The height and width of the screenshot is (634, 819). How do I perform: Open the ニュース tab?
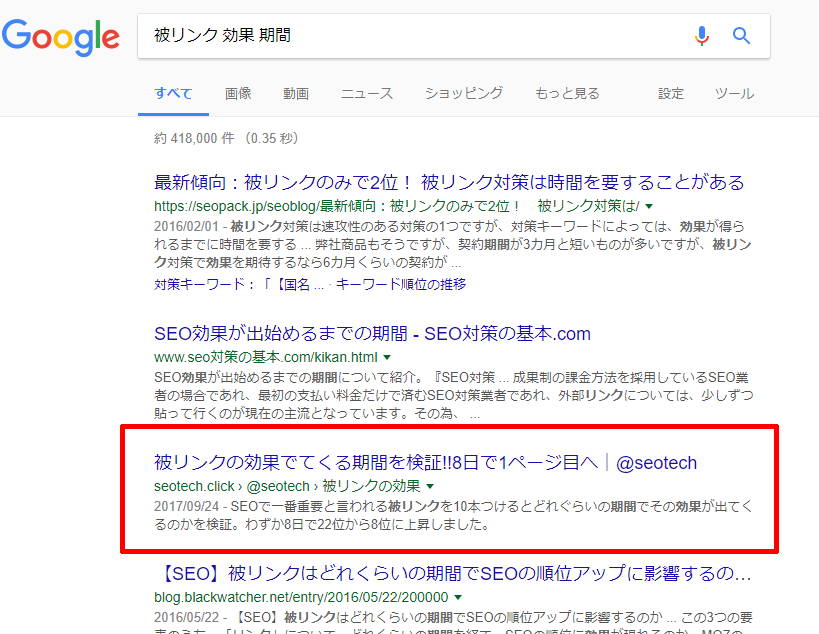click(x=366, y=92)
